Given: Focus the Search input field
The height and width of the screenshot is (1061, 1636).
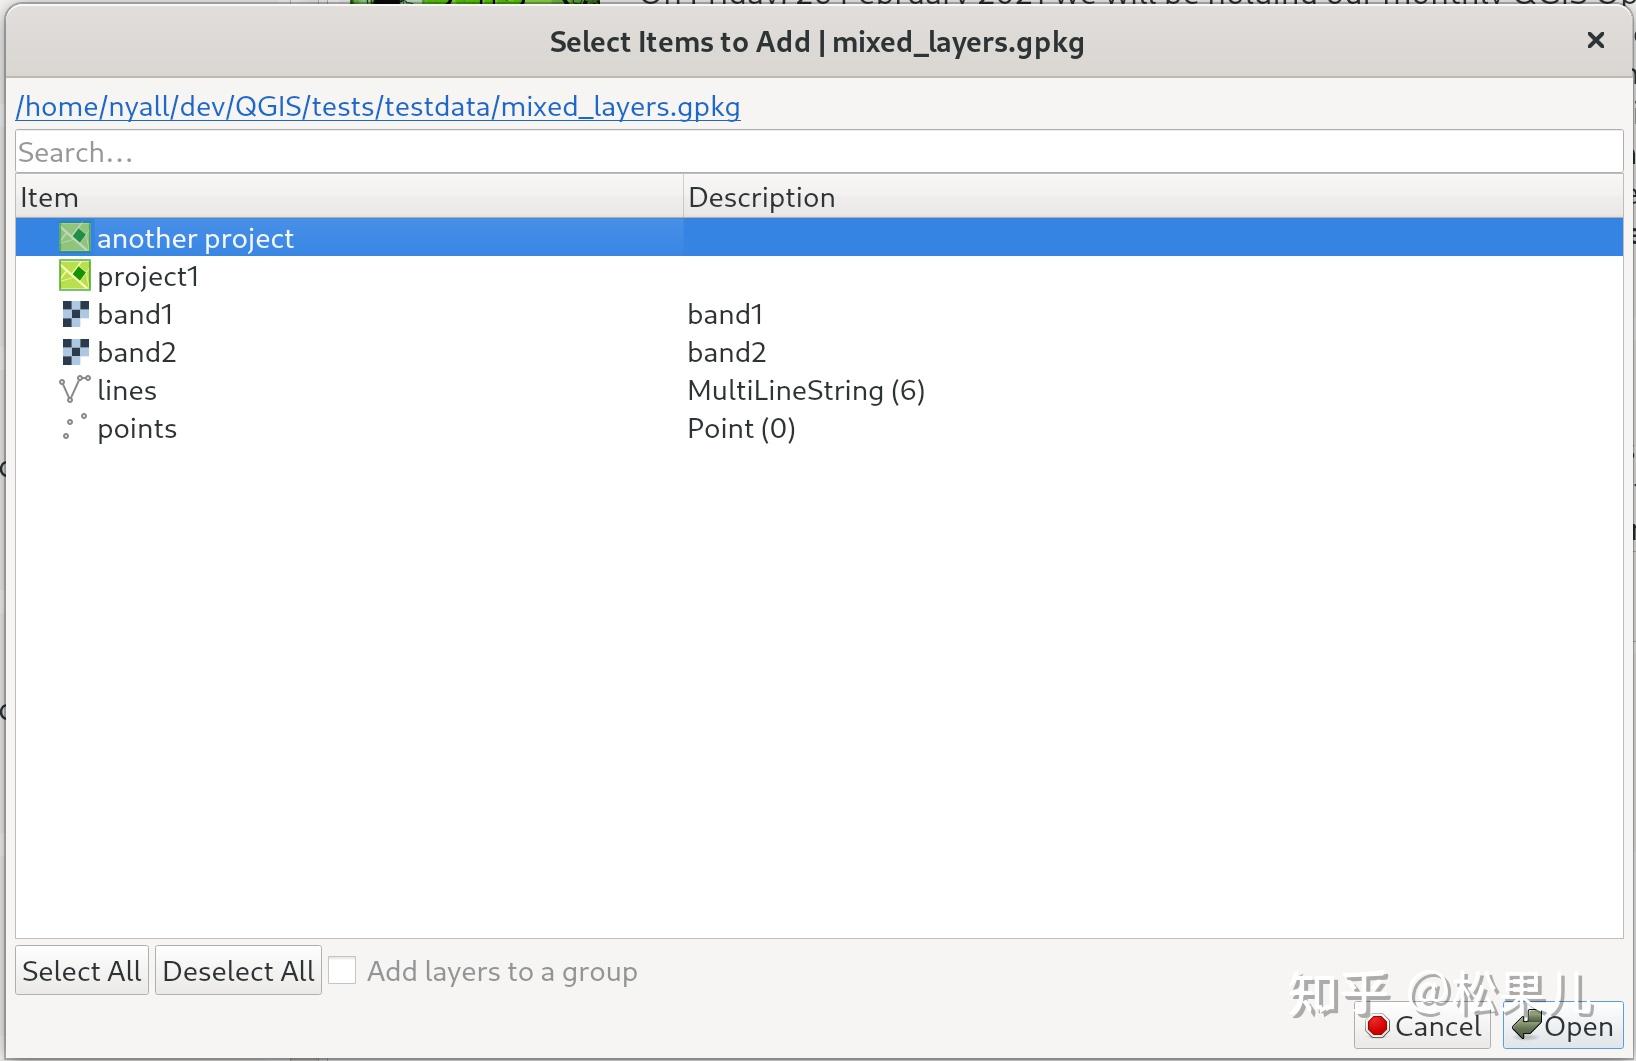Looking at the screenshot, I should tap(819, 152).
